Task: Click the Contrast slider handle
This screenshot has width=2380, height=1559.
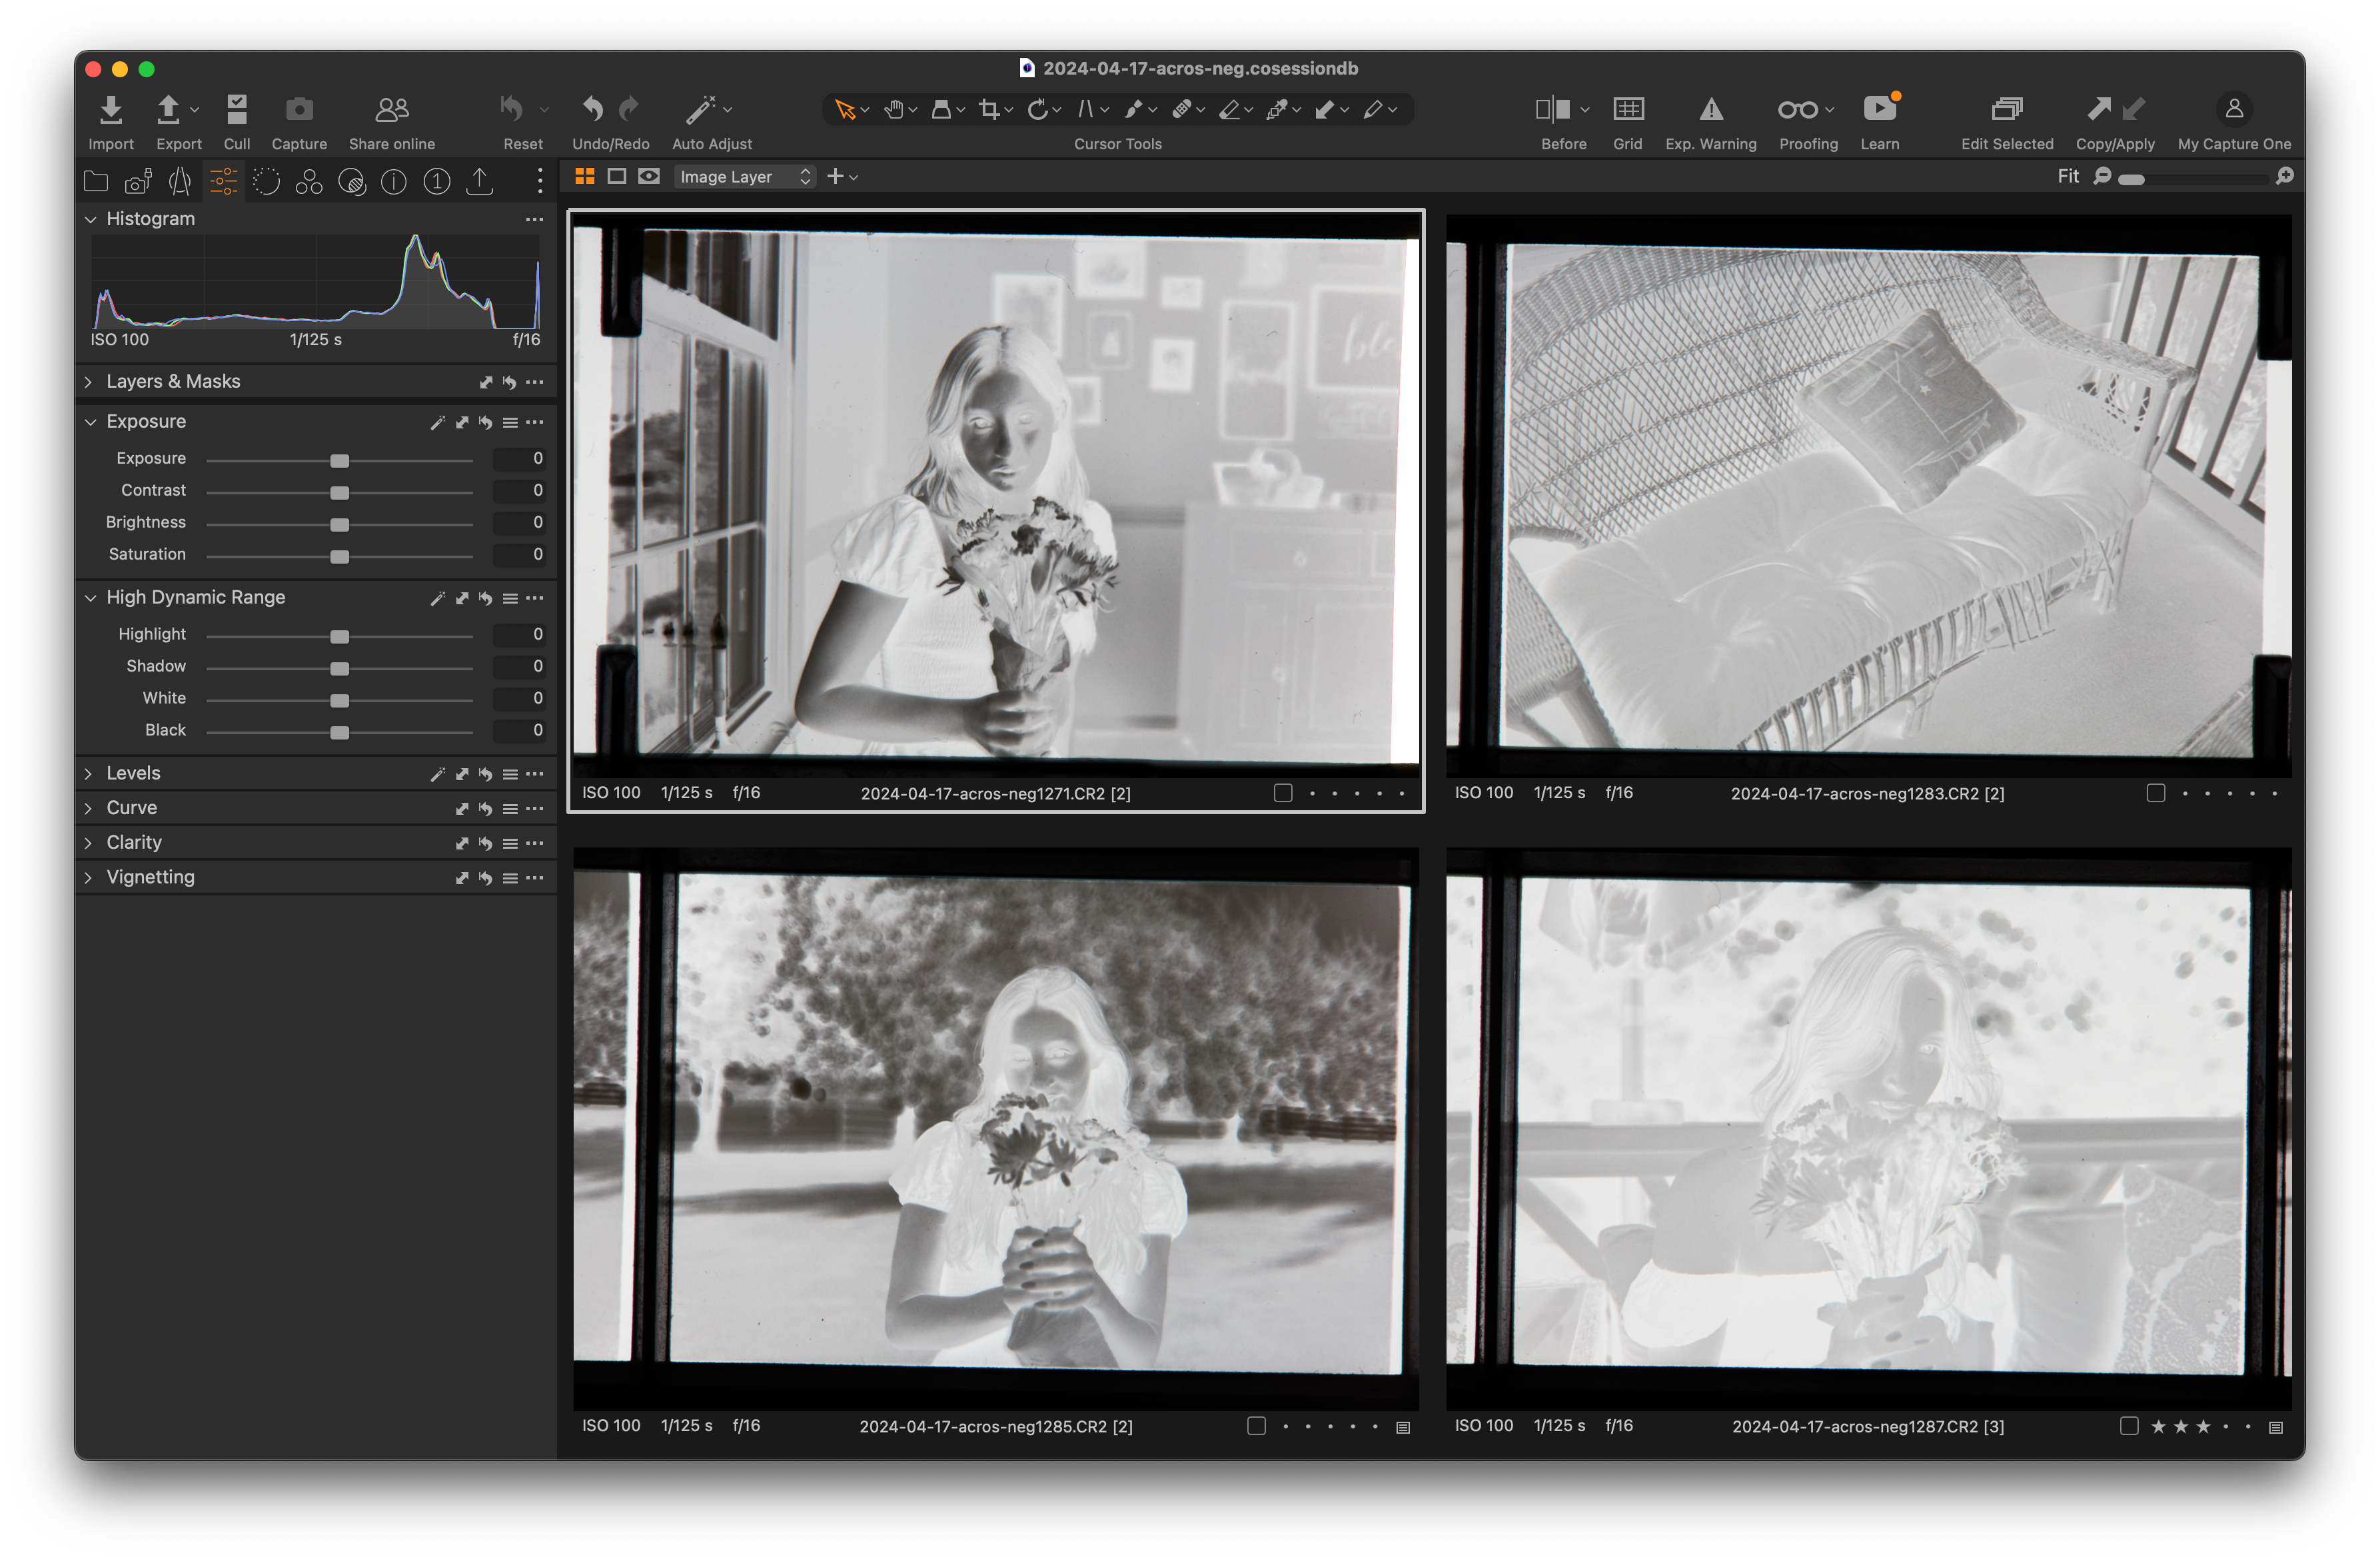Action: pos(340,492)
